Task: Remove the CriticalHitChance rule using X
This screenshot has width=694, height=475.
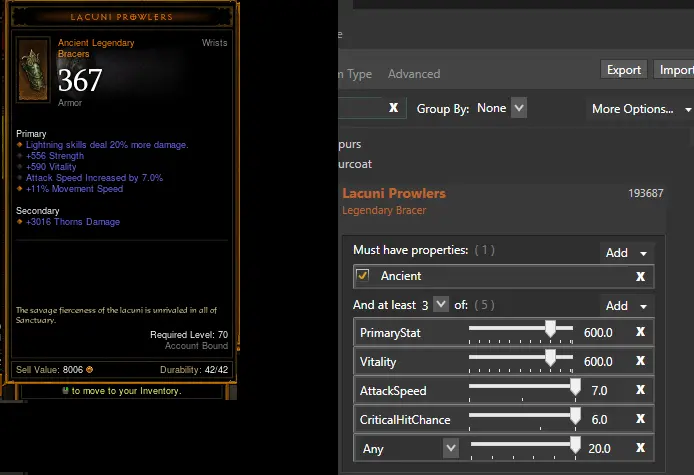Action: coord(640,419)
